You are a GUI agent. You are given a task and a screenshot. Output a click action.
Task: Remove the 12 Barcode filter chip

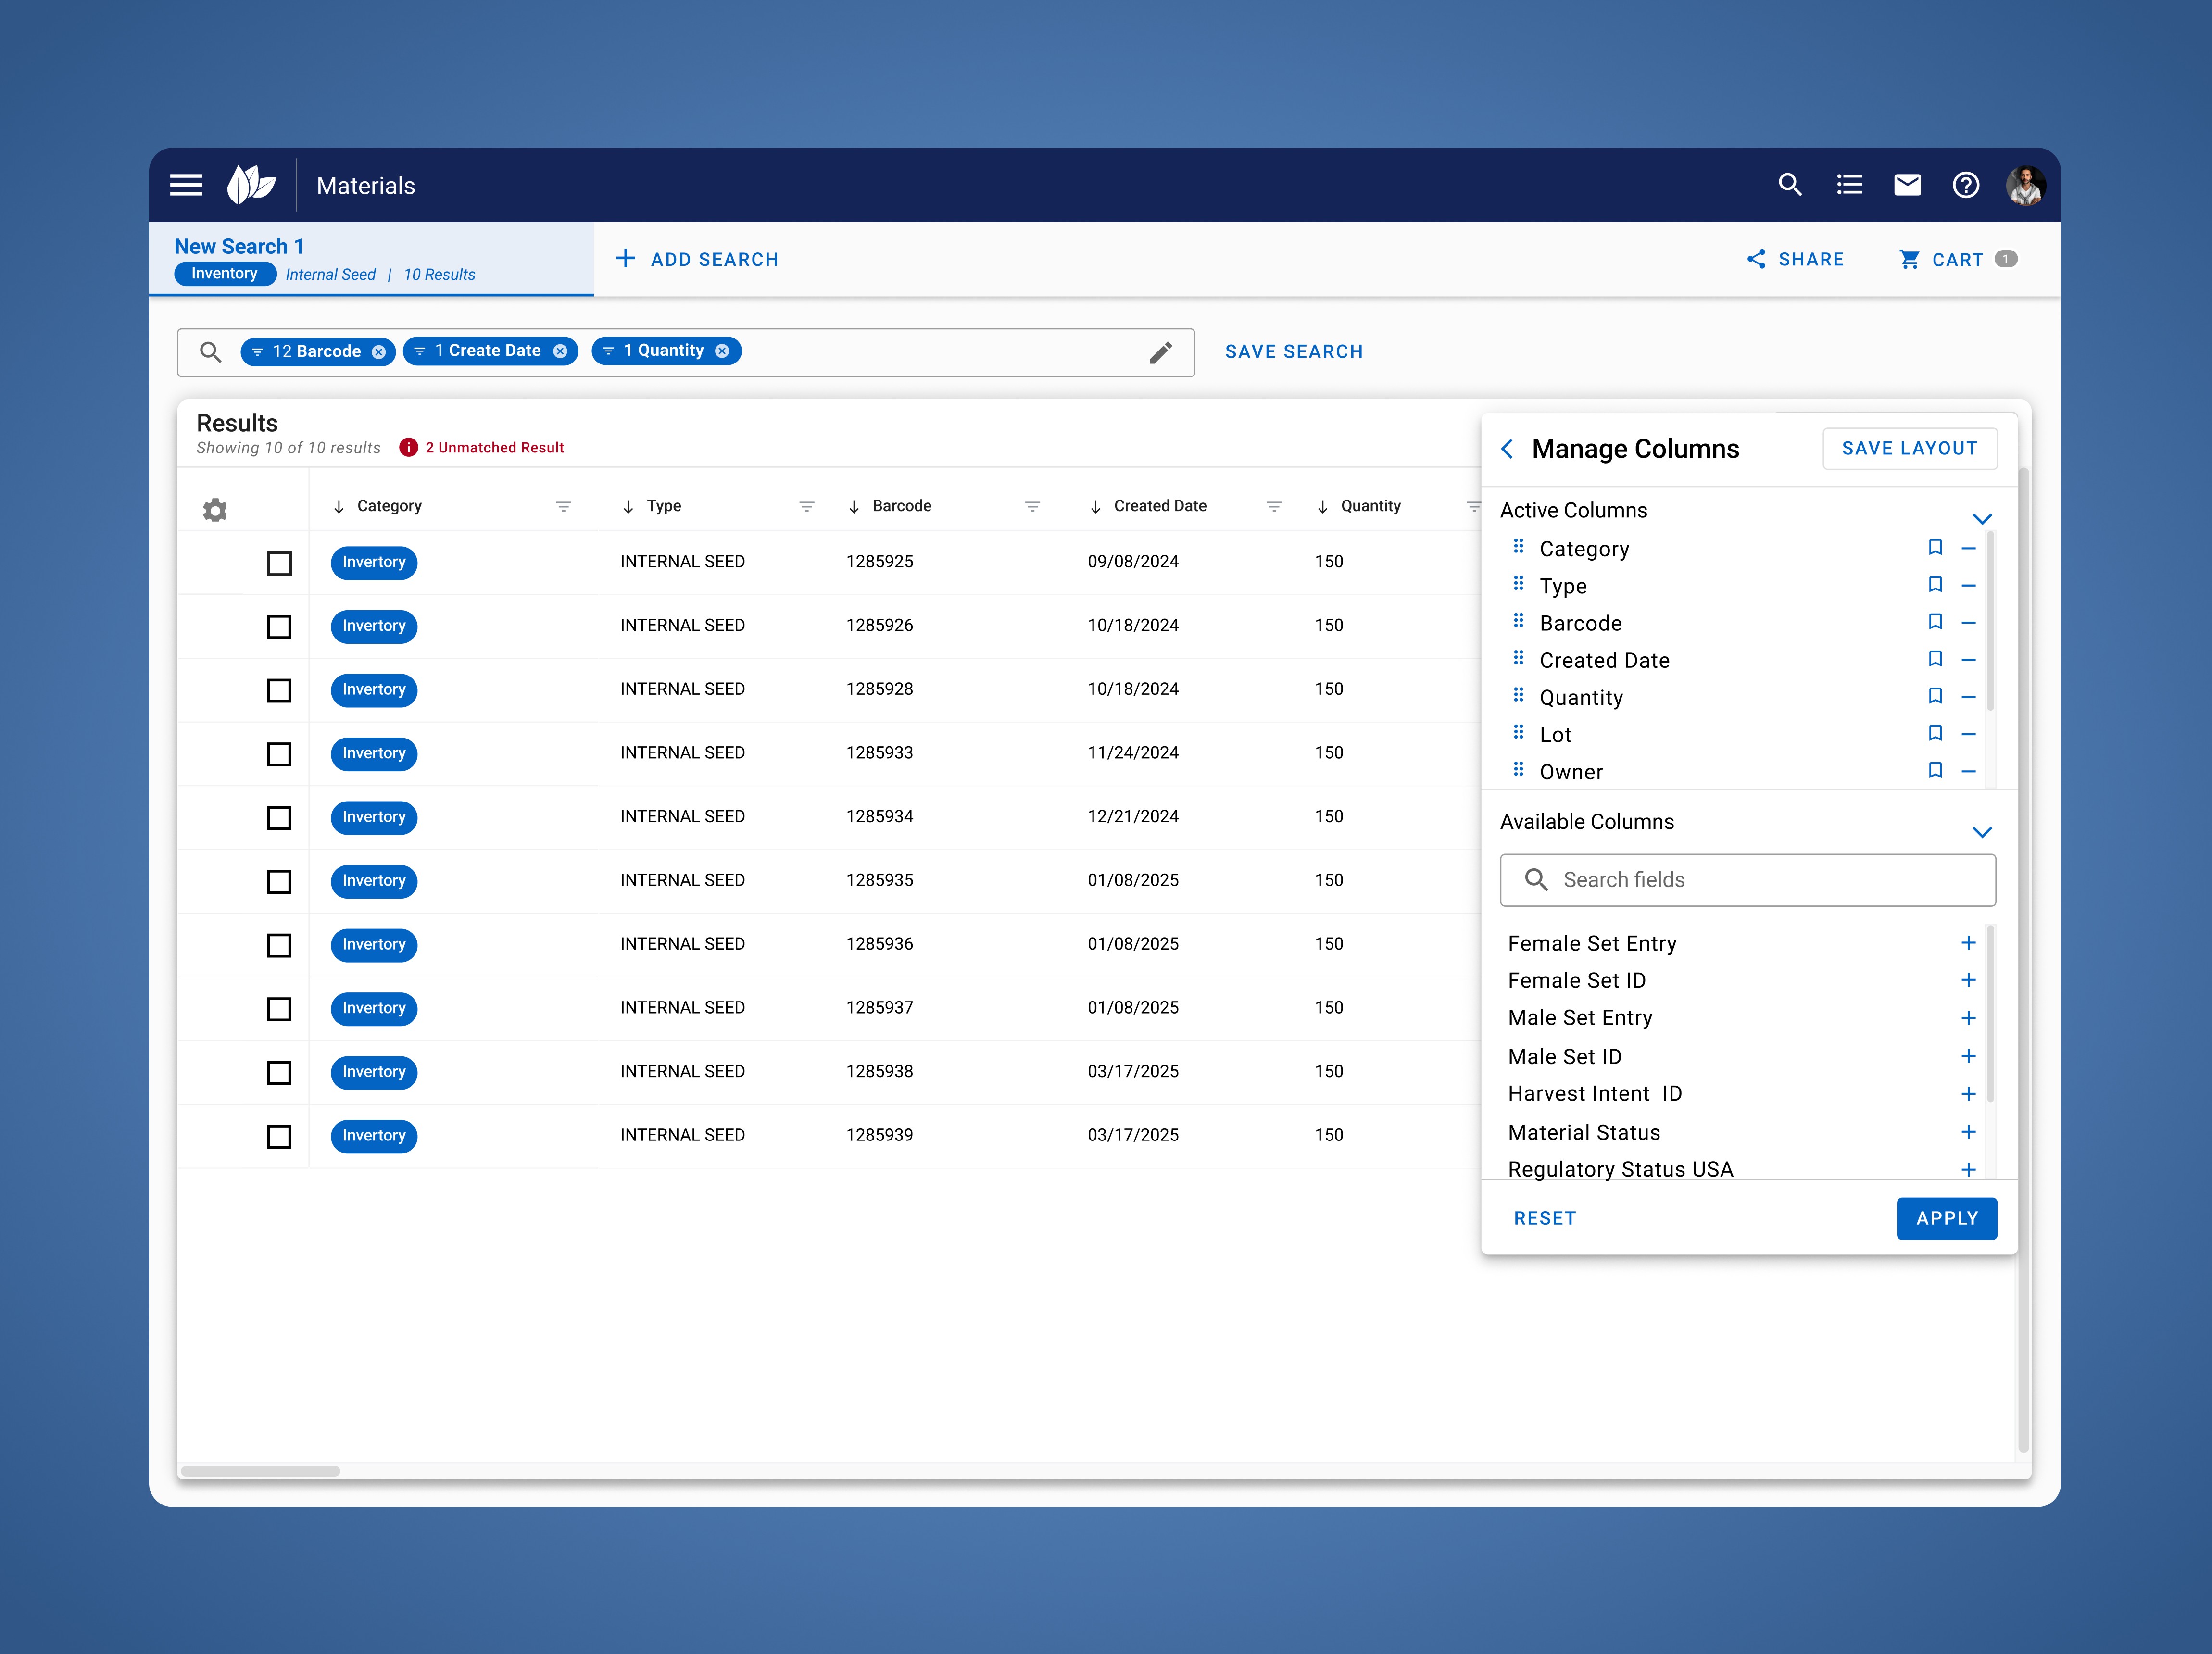pos(379,352)
